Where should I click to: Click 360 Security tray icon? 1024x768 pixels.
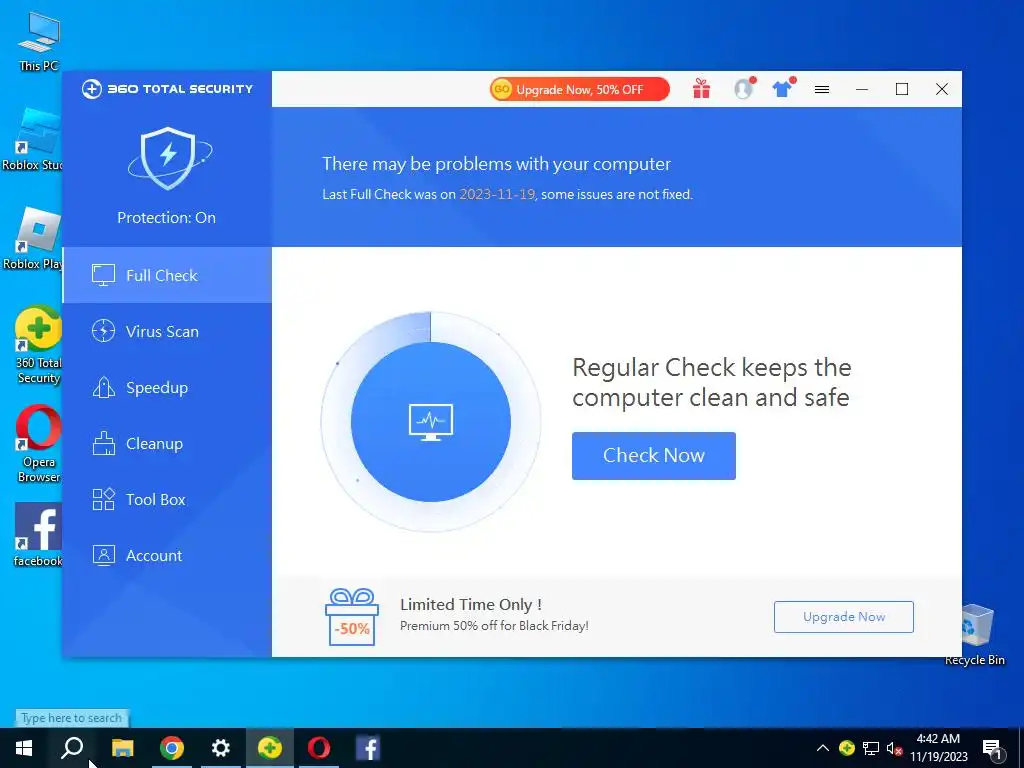click(x=847, y=748)
